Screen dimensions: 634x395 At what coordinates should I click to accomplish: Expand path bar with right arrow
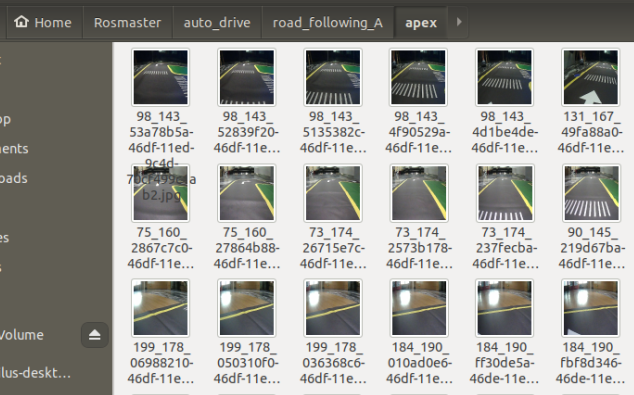tap(459, 22)
